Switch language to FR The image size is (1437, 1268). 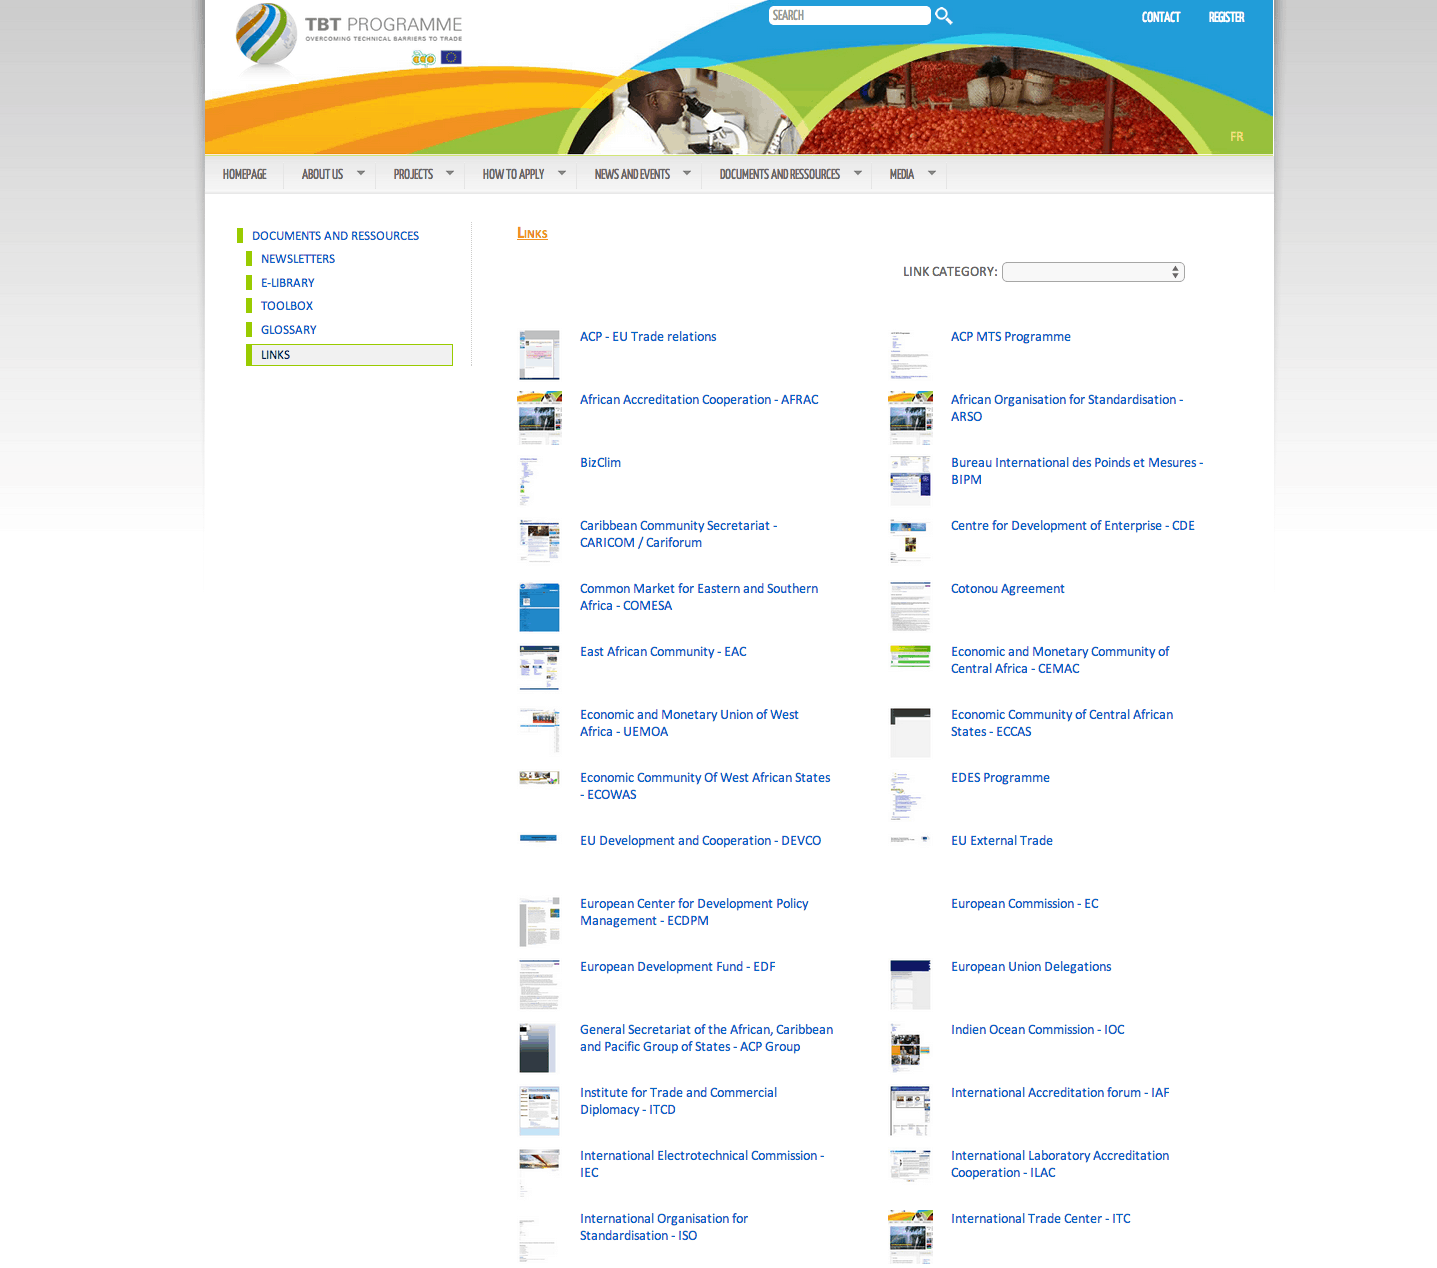click(1237, 137)
